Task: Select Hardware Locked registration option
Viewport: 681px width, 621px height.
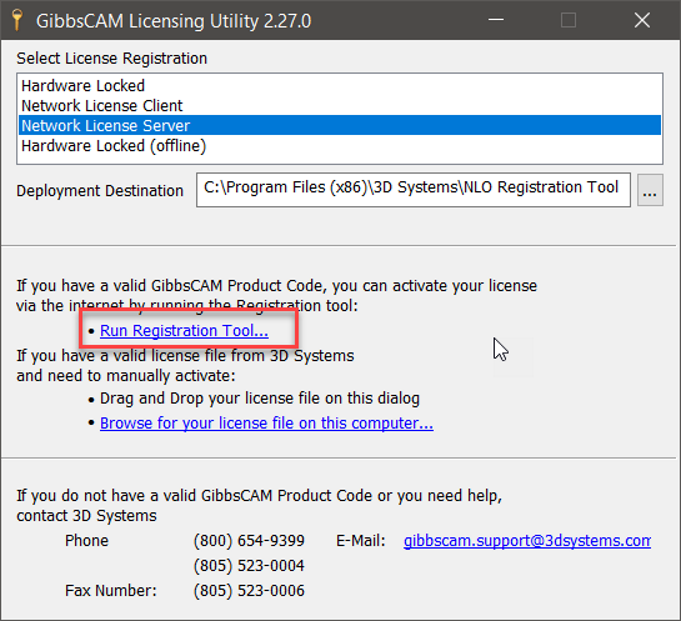Action: tap(340, 86)
